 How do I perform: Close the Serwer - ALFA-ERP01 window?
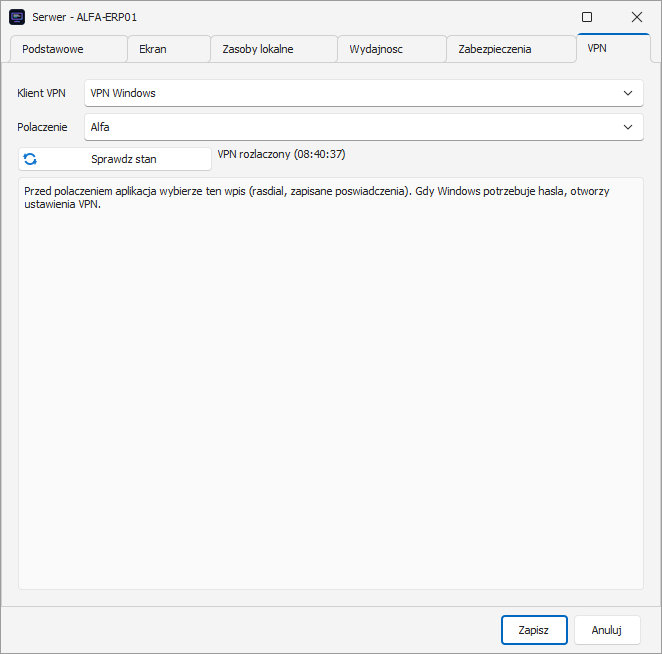pos(637,17)
